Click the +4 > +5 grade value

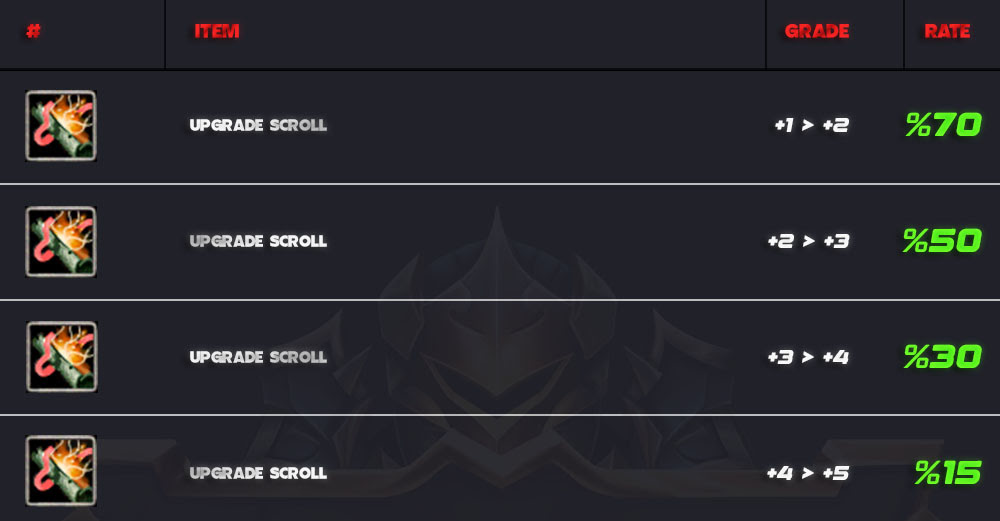pos(807,473)
